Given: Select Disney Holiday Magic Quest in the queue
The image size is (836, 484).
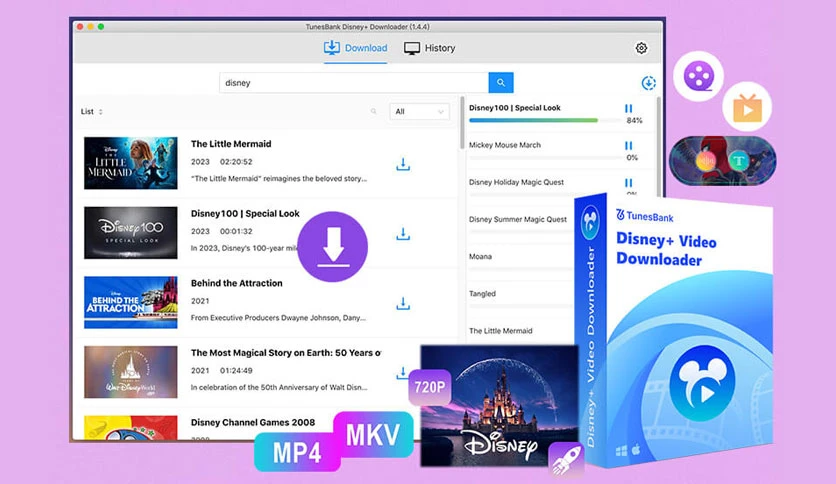Looking at the screenshot, I should tap(516, 182).
